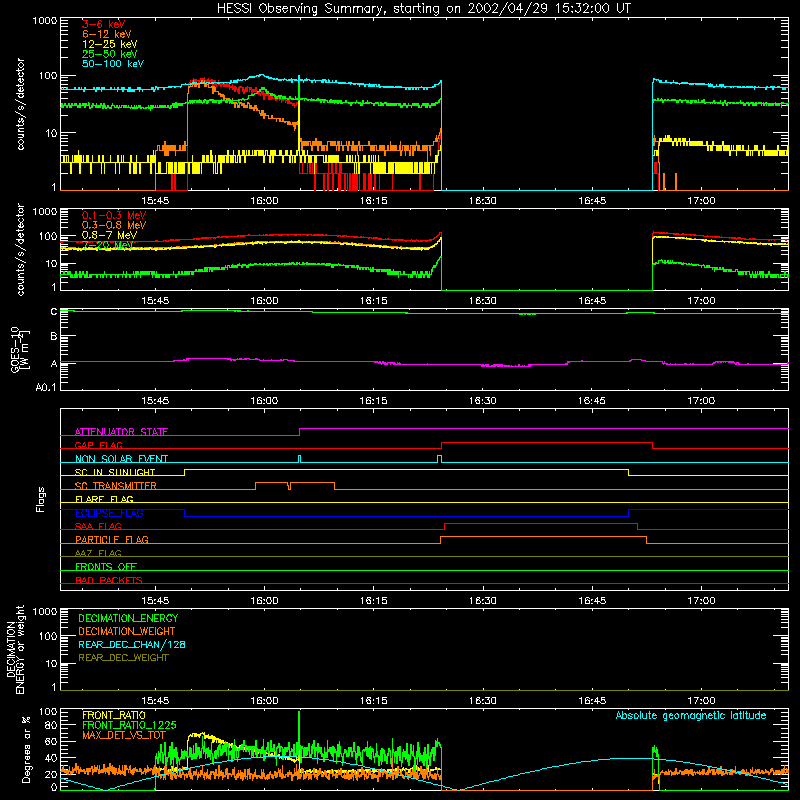
Task: Click the Absolute geomagnetic latitude label
Action: pos(691,715)
